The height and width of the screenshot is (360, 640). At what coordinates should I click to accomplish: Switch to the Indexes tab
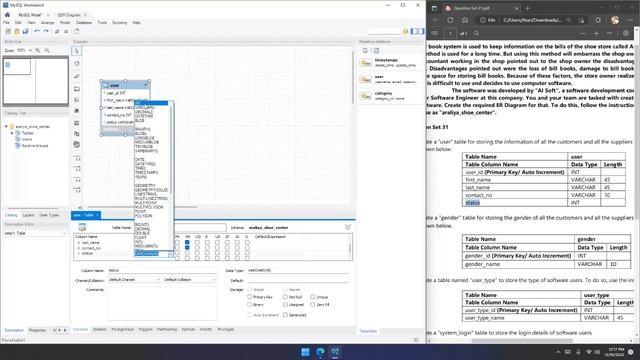99,329
